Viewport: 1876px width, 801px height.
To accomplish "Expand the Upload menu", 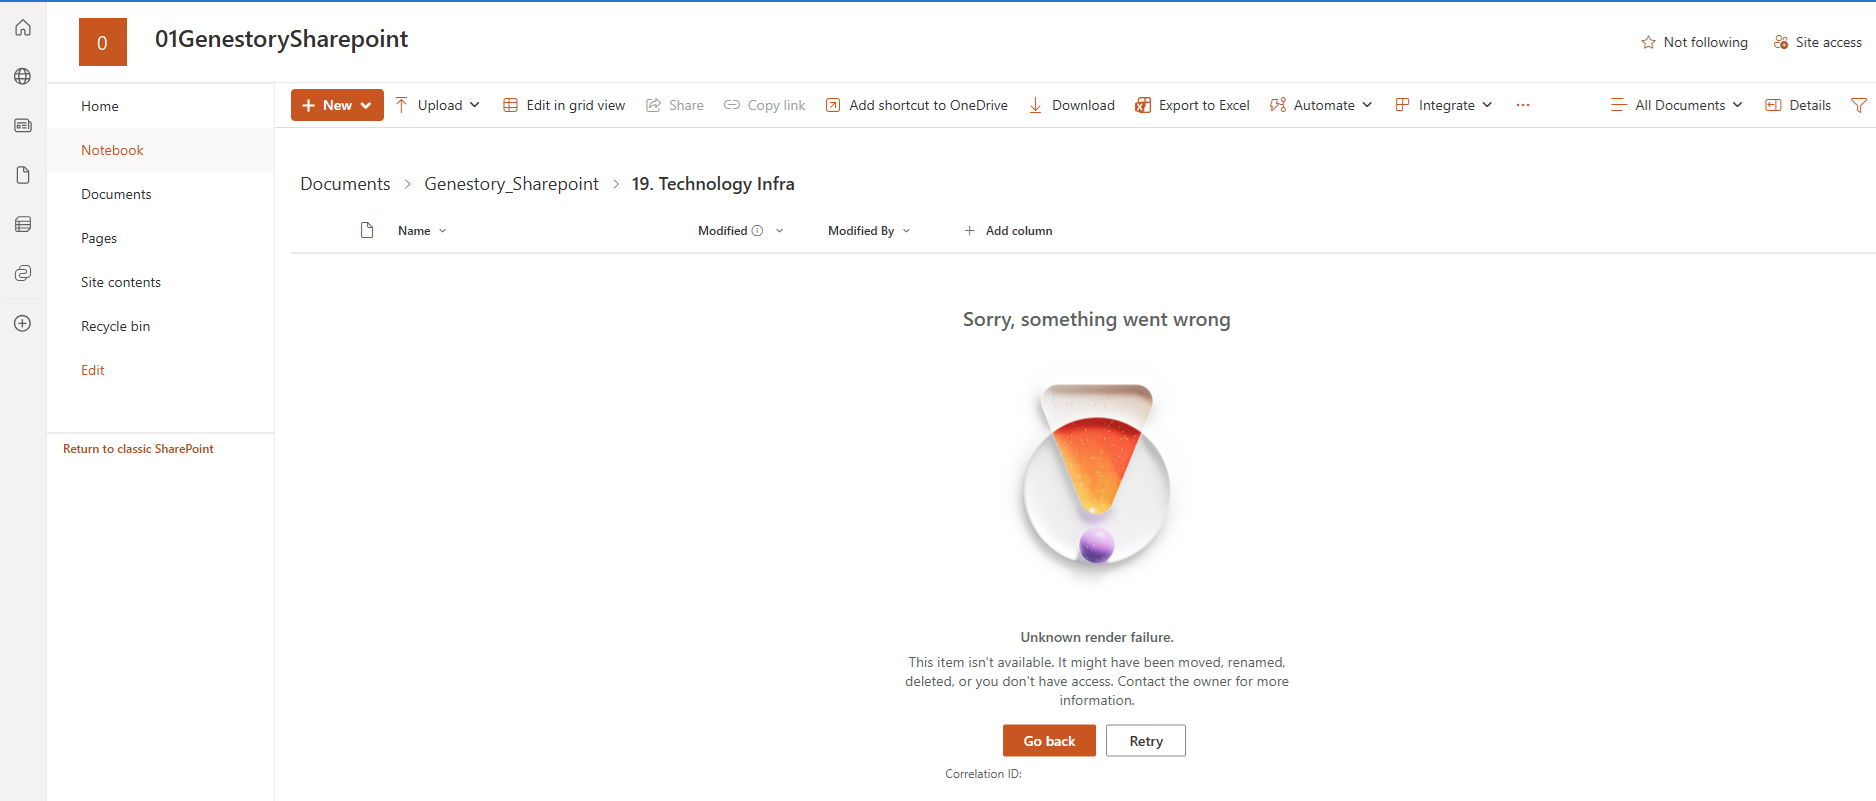I will 438,105.
